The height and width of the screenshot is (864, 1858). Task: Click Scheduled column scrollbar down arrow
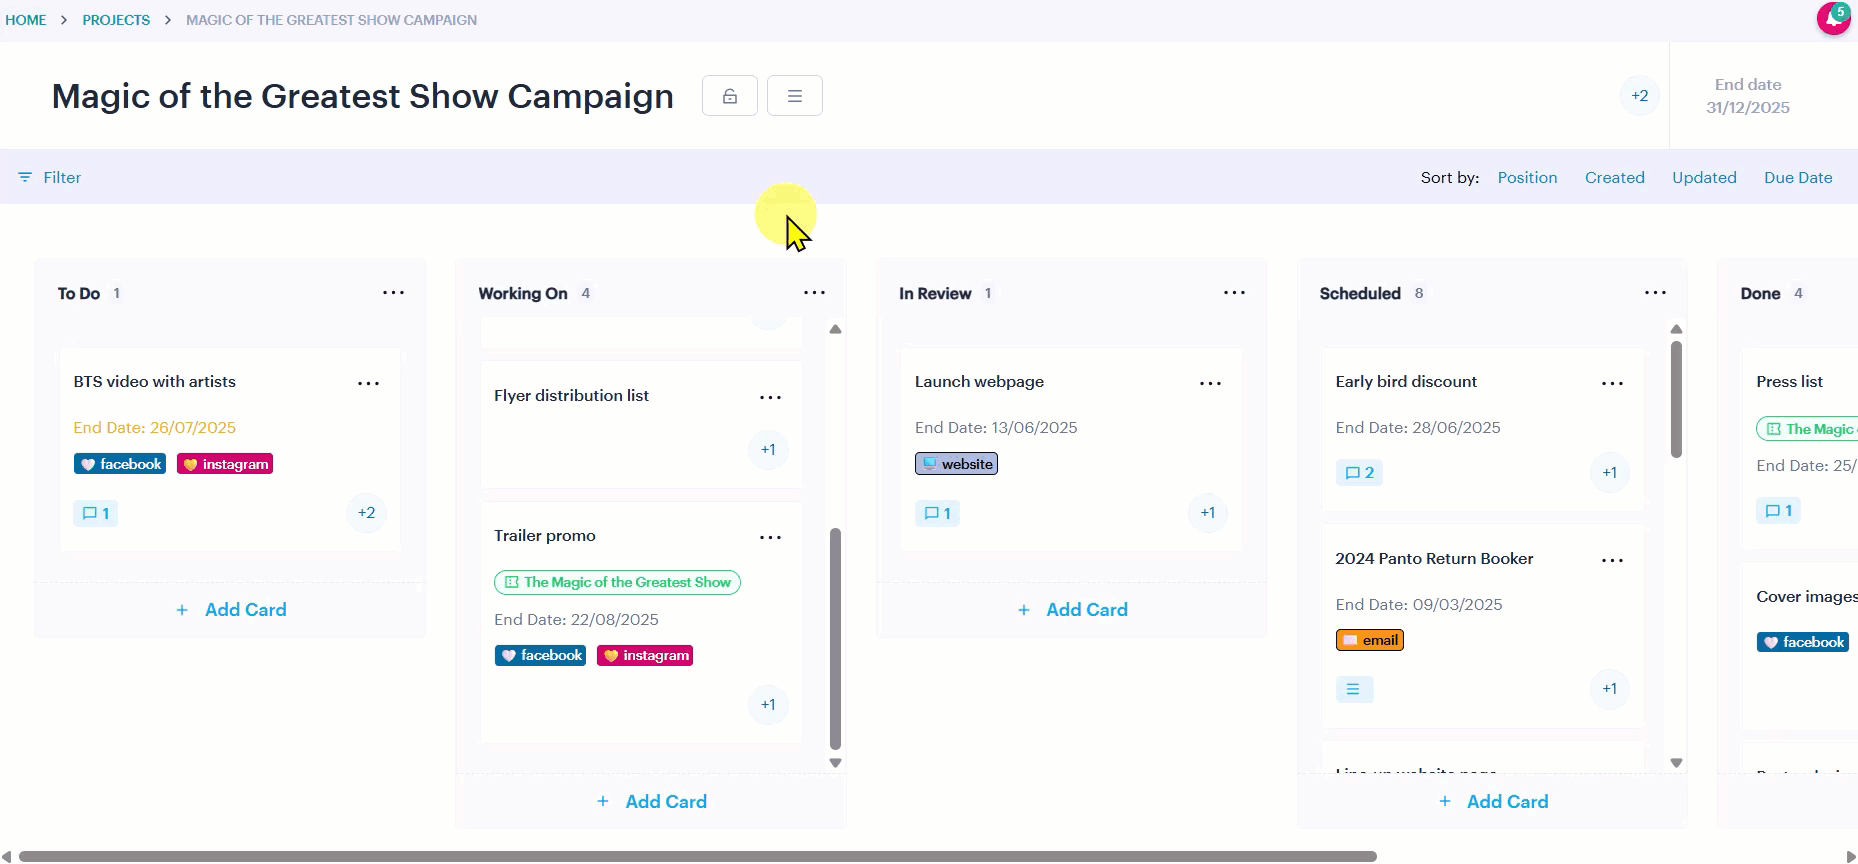tap(1677, 763)
